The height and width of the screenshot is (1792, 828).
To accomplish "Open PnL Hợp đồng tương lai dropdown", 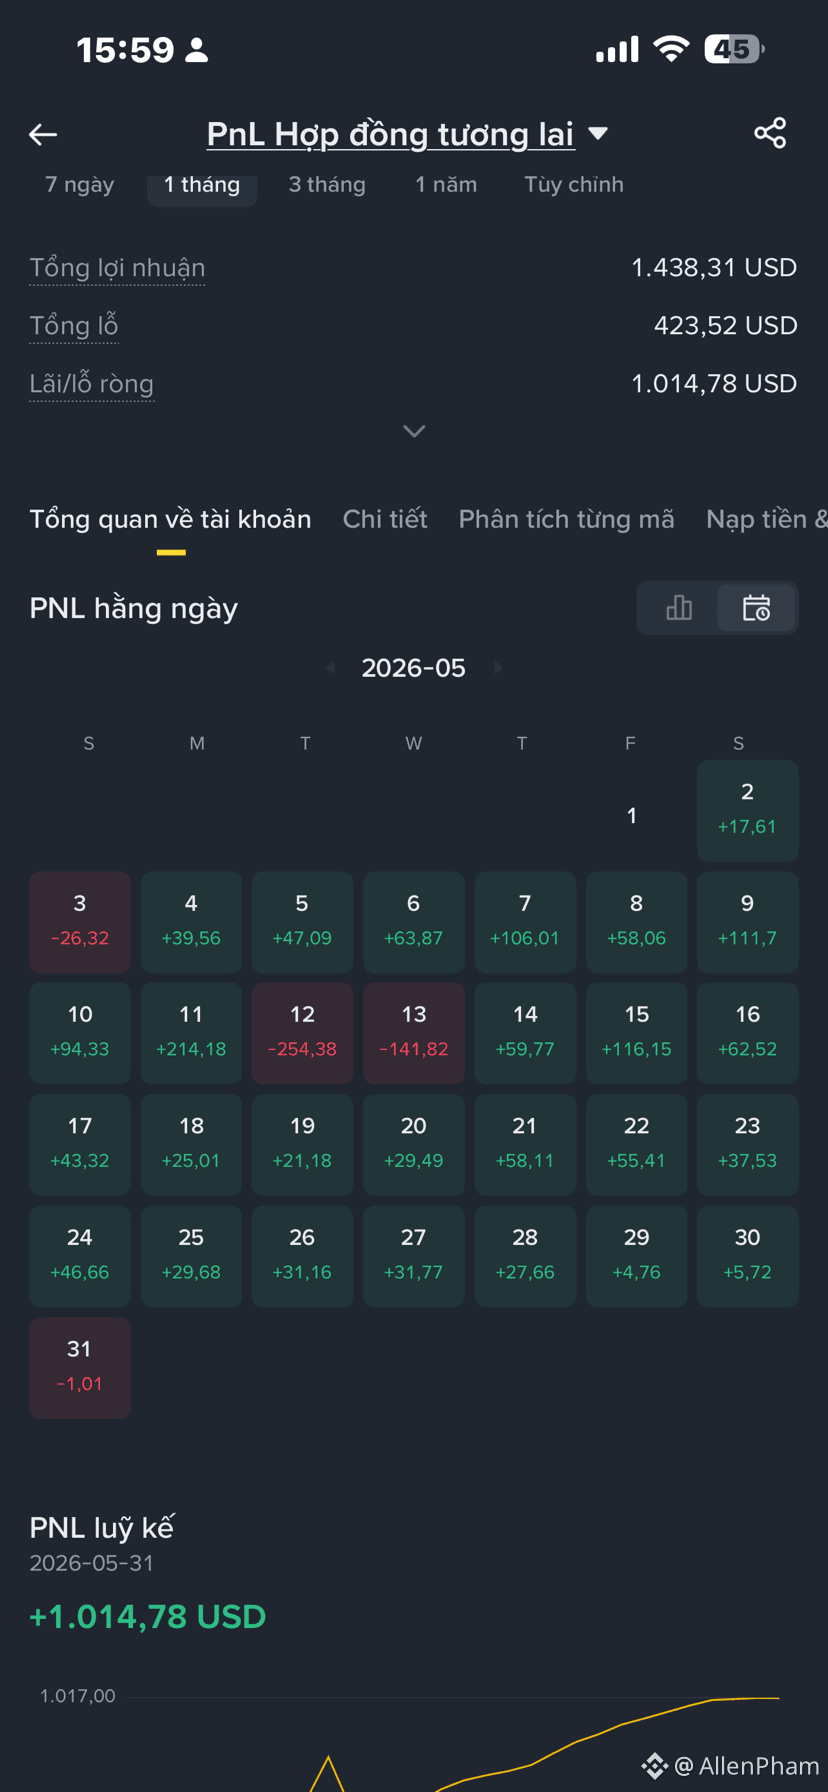I will 407,134.
